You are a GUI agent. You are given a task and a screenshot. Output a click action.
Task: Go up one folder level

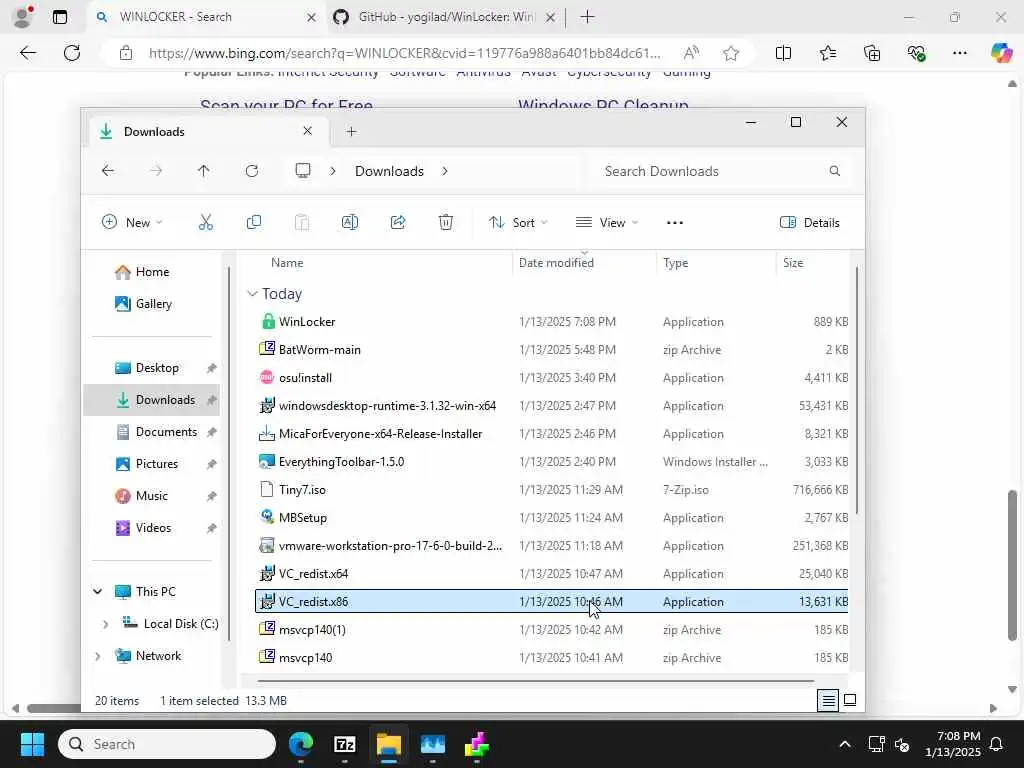(x=204, y=171)
